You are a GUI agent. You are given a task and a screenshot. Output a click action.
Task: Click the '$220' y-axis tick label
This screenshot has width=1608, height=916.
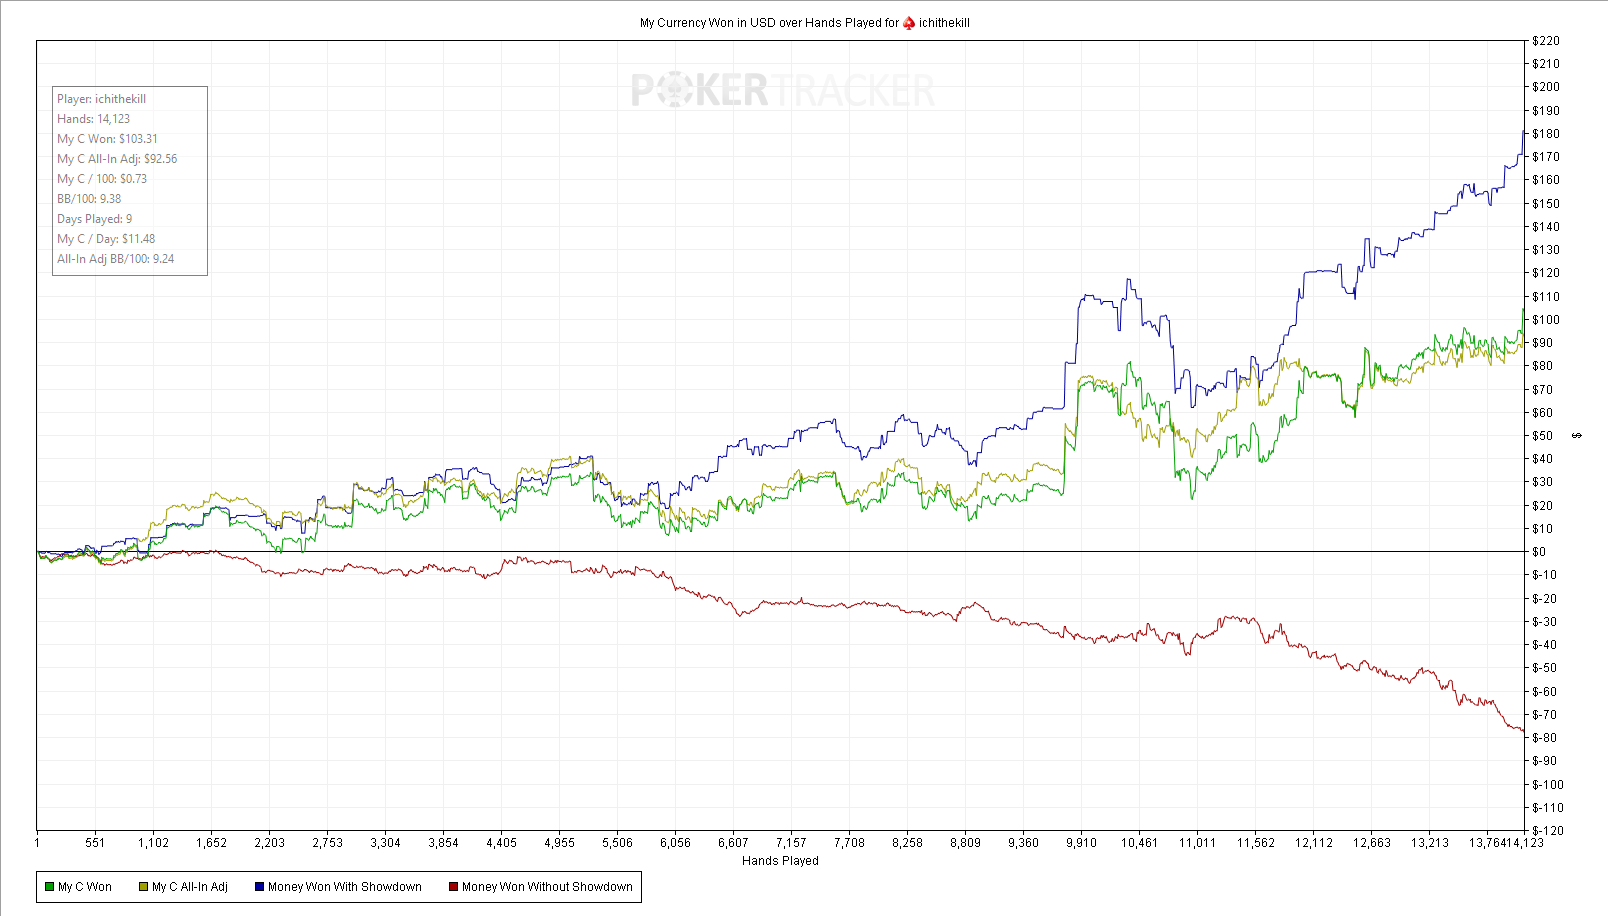pyautogui.click(x=1546, y=41)
